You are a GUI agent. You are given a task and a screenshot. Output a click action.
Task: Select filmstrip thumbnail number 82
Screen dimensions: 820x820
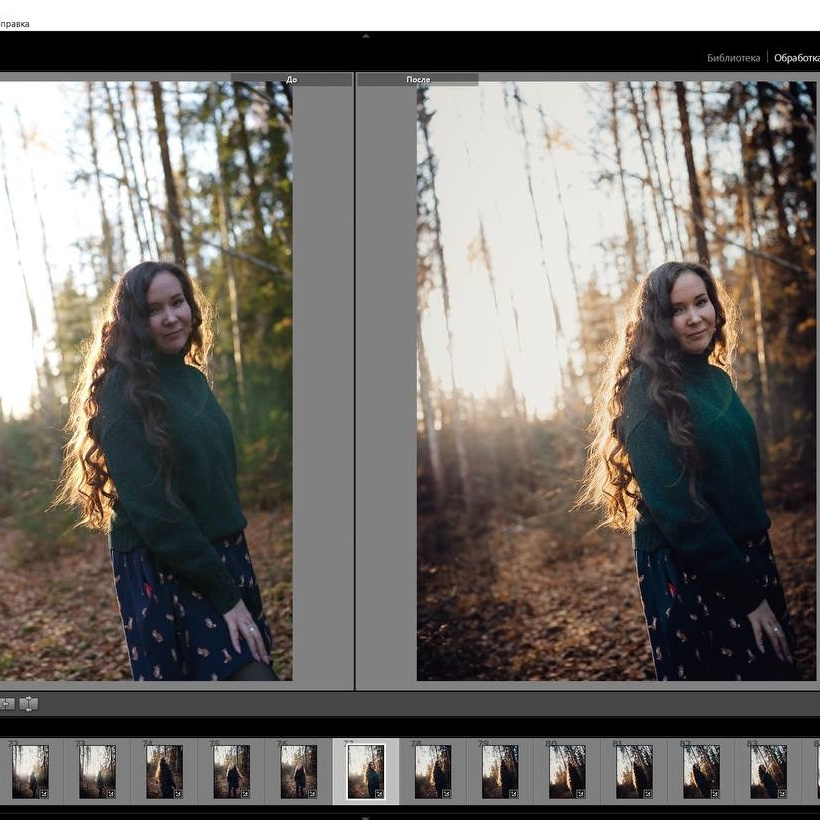pos(700,771)
